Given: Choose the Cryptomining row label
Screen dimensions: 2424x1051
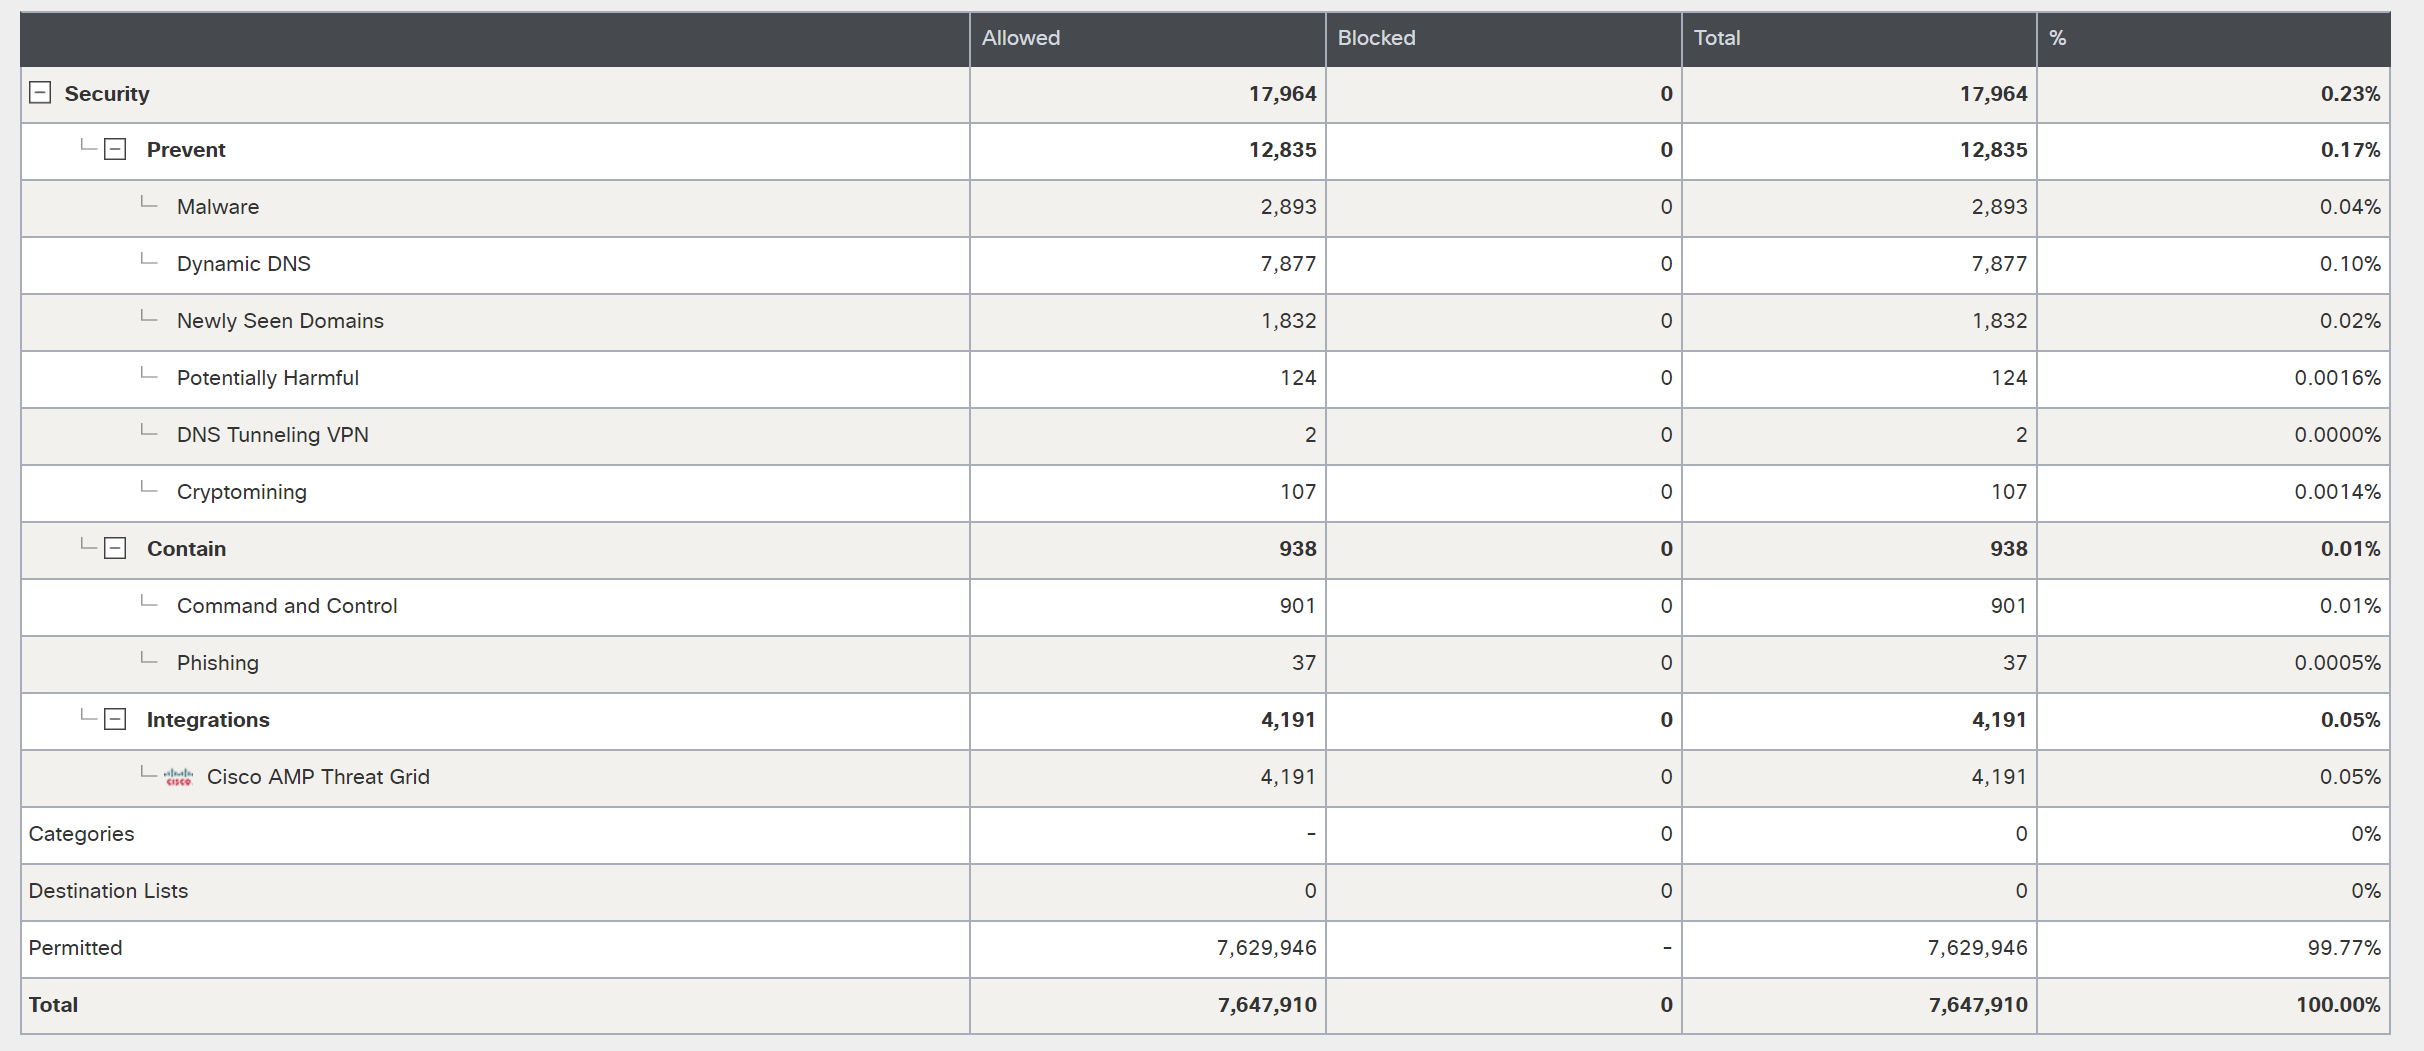Looking at the screenshot, I should (x=242, y=492).
